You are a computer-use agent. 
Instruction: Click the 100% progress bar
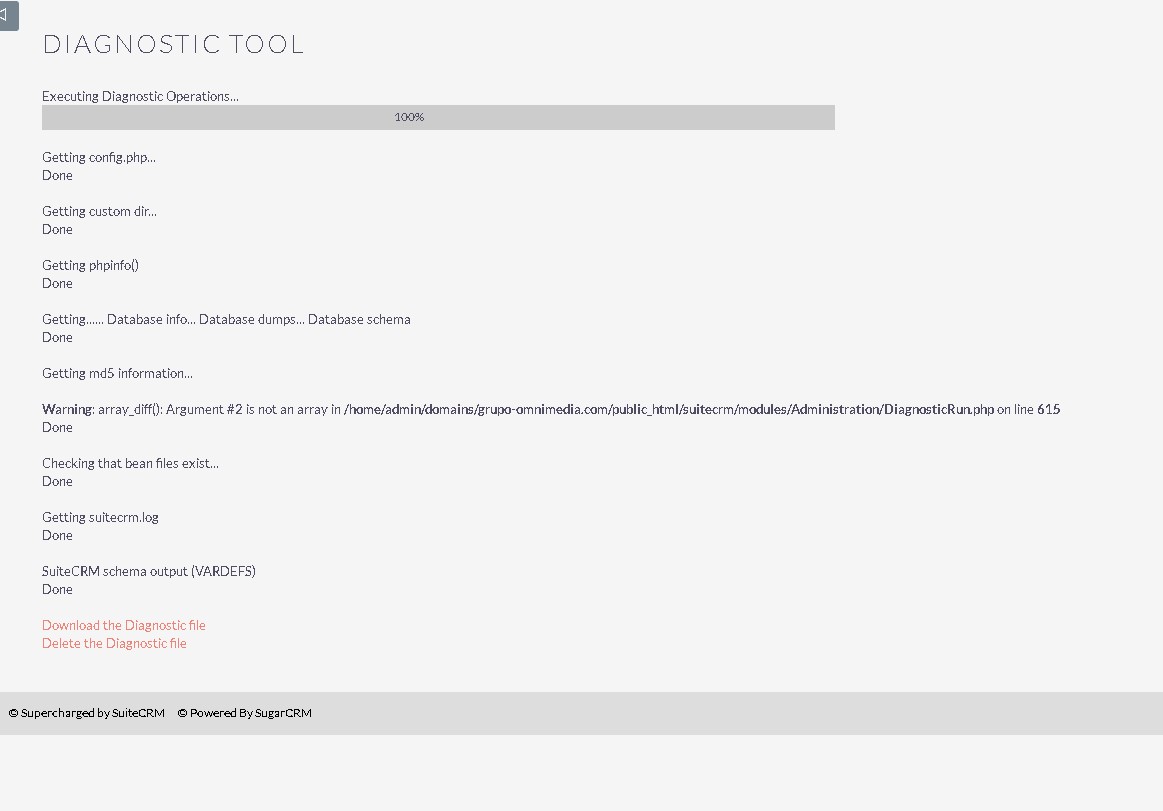[x=438, y=117]
